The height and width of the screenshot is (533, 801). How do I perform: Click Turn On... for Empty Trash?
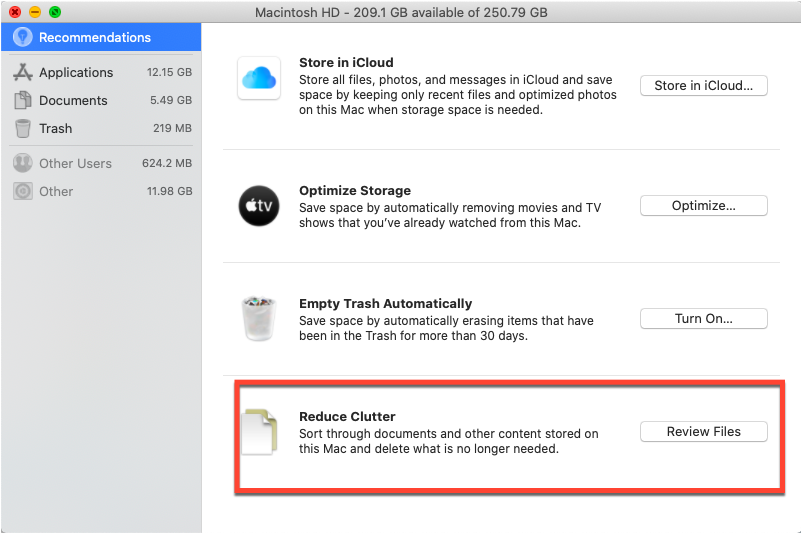click(703, 318)
